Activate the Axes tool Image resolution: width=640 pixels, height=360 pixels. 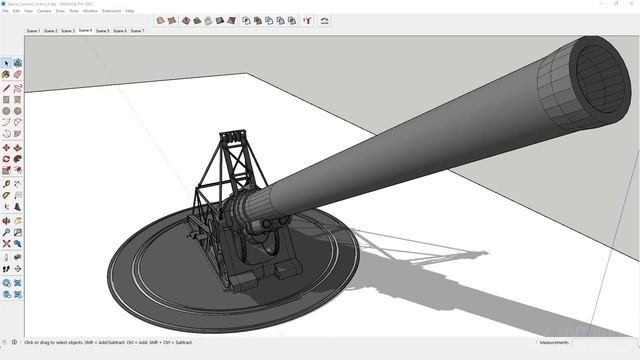pyautogui.click(x=6, y=207)
